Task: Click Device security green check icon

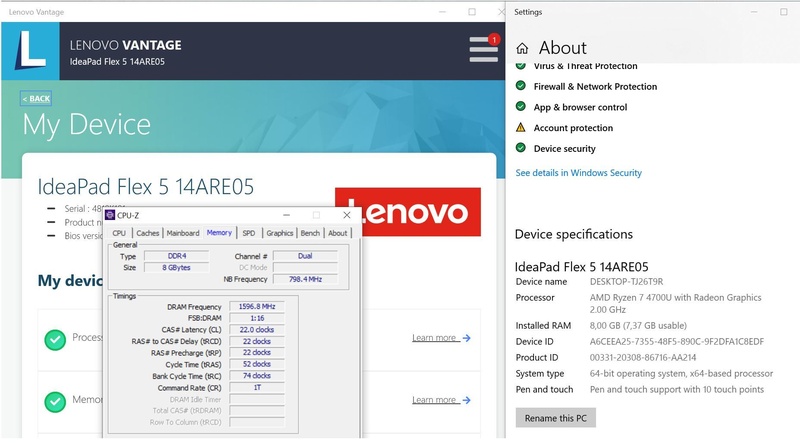Action: click(x=520, y=148)
